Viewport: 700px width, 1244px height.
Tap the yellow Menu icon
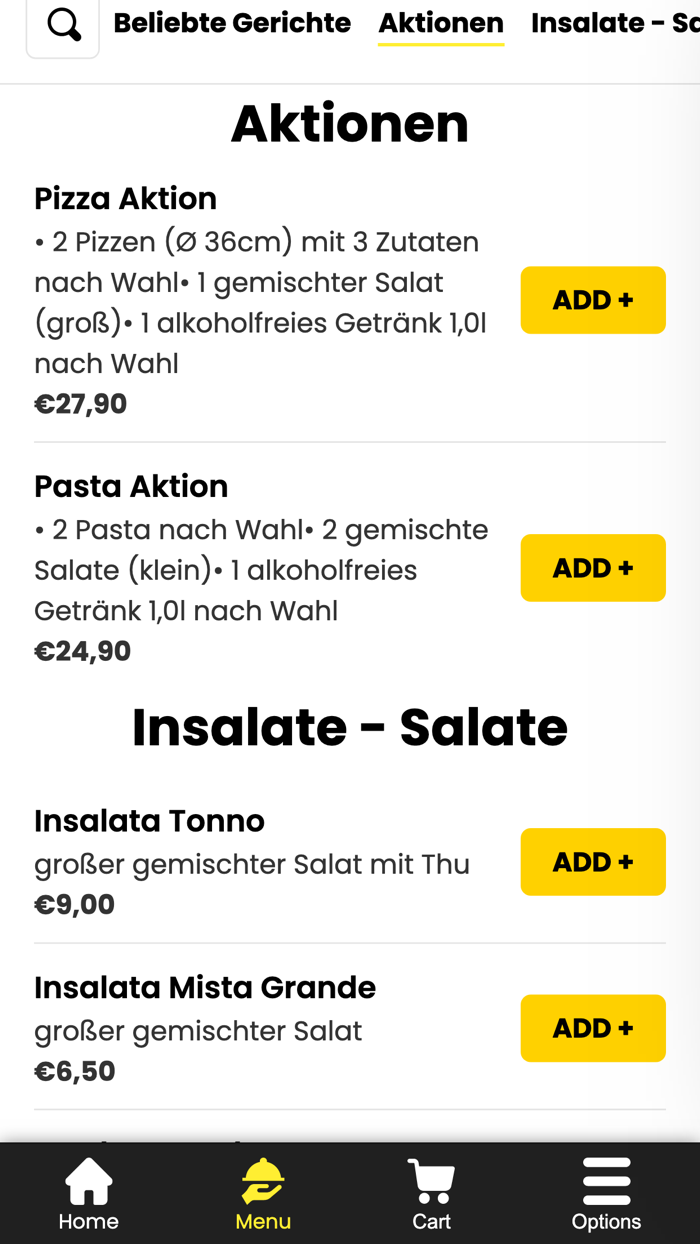click(262, 1183)
